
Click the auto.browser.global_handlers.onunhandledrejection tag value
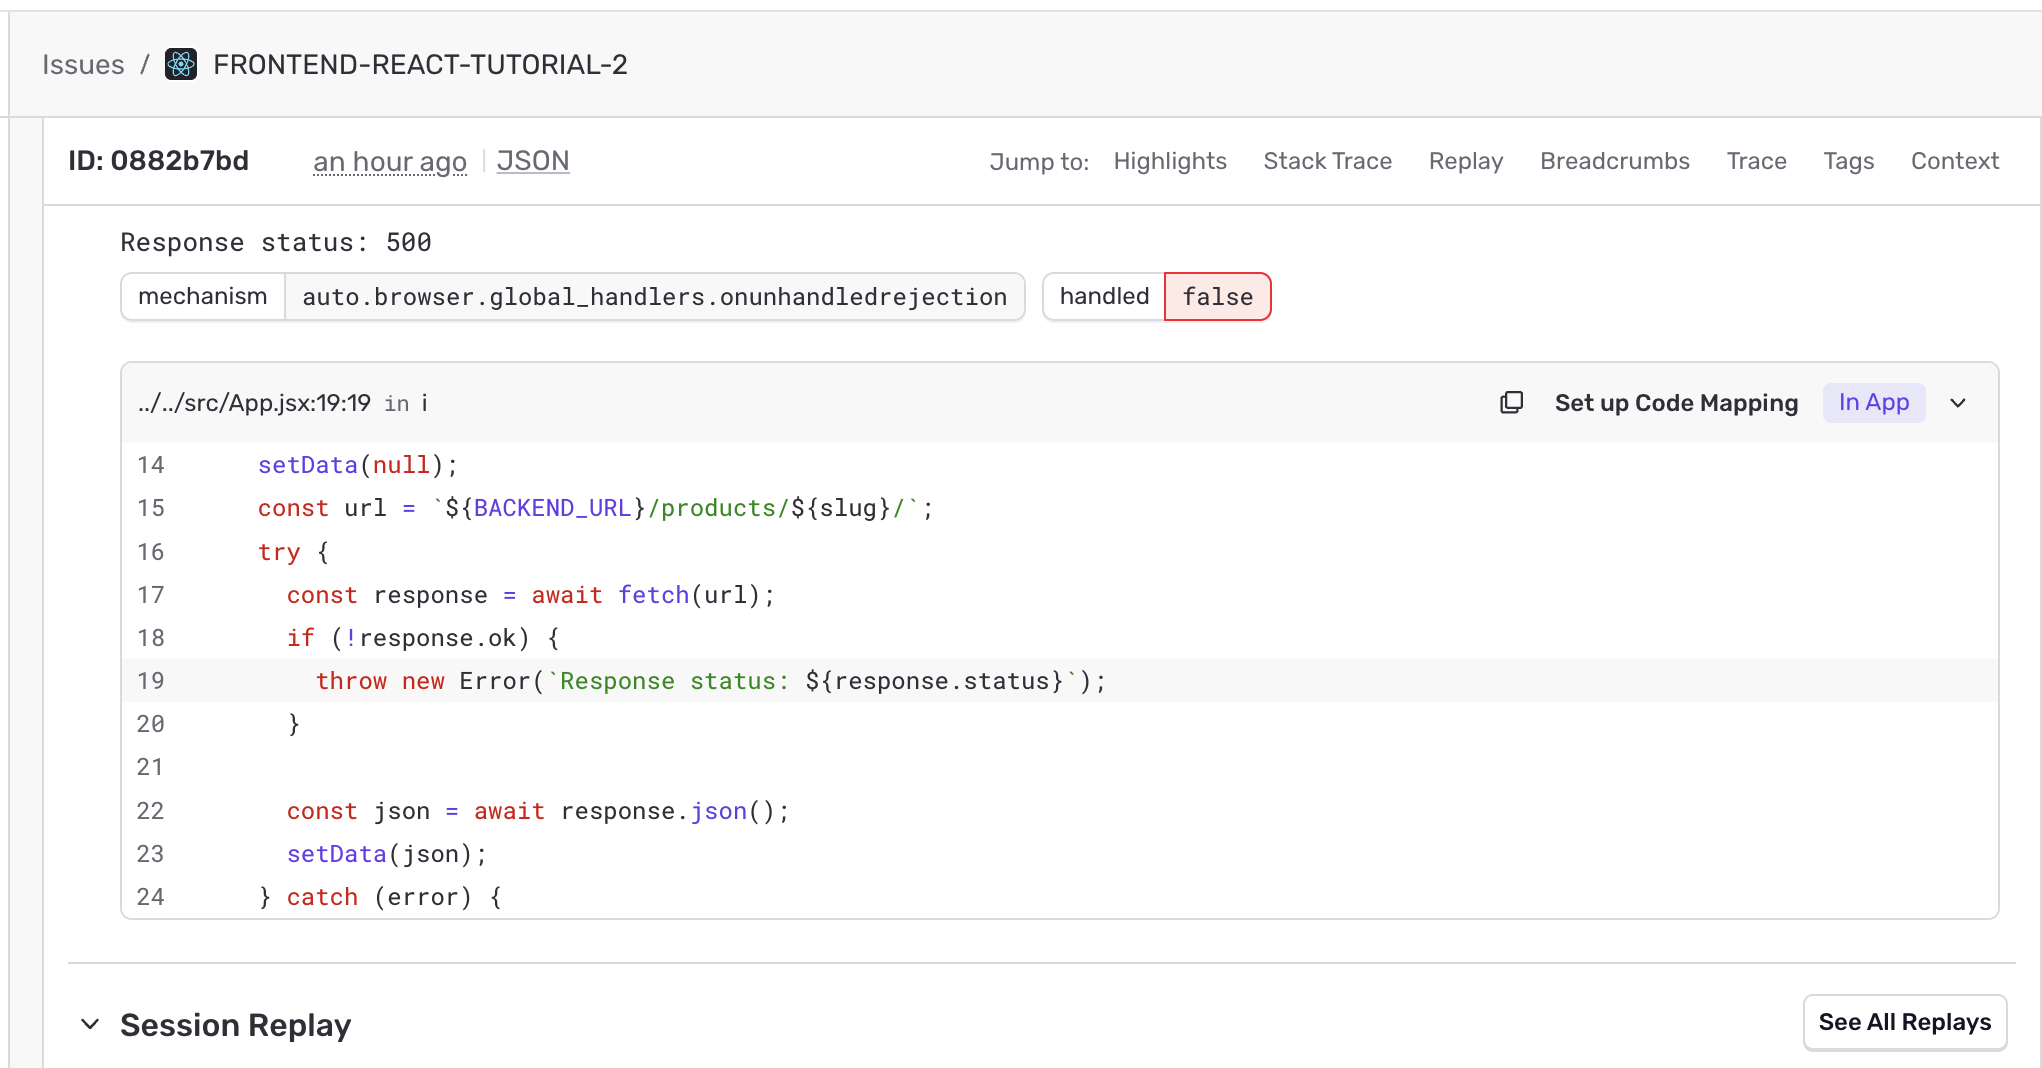click(655, 297)
